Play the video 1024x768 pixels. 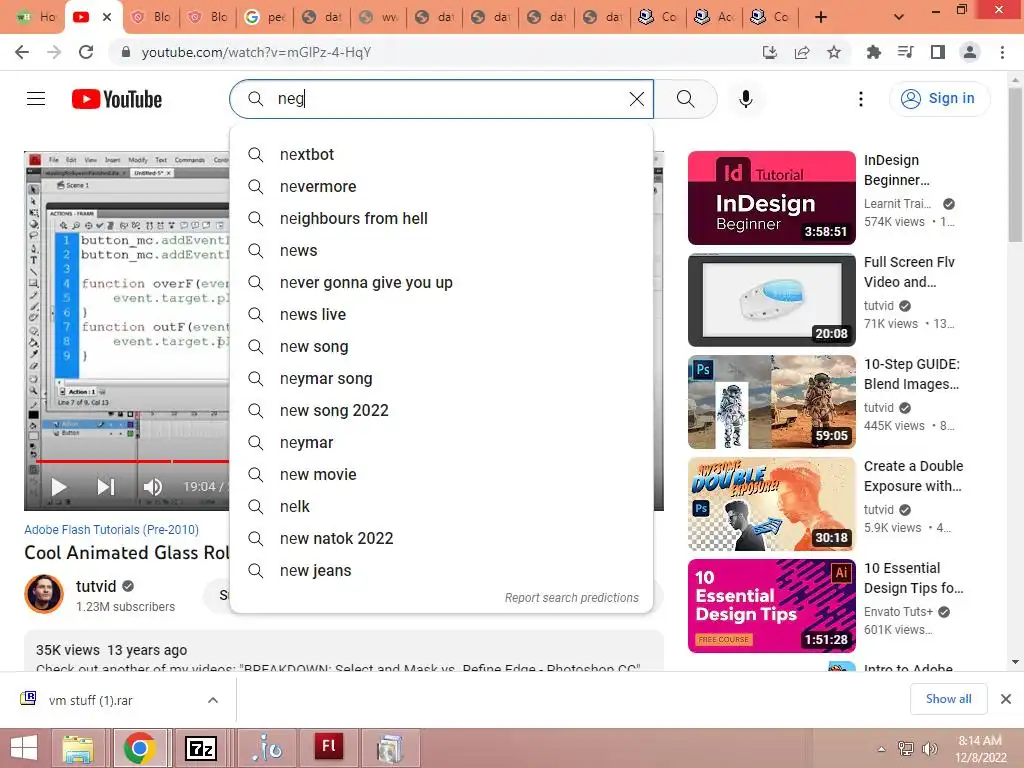click(59, 487)
